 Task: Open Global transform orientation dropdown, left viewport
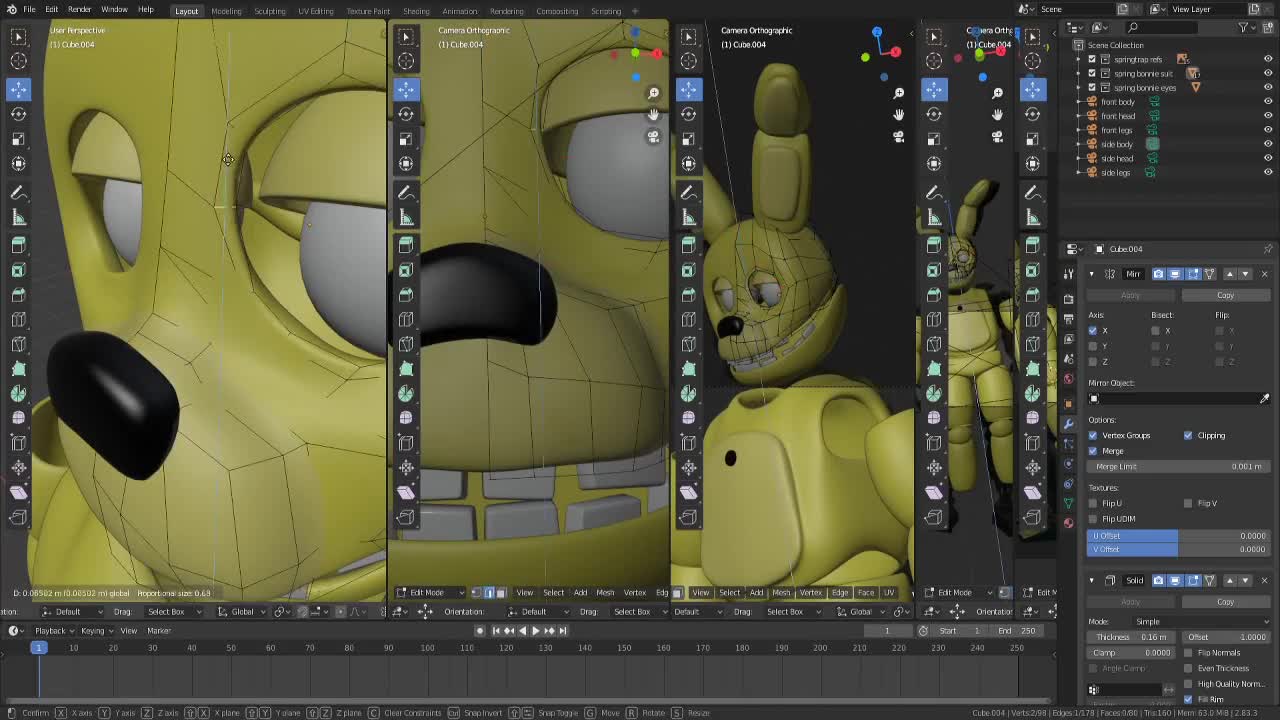coord(242,611)
